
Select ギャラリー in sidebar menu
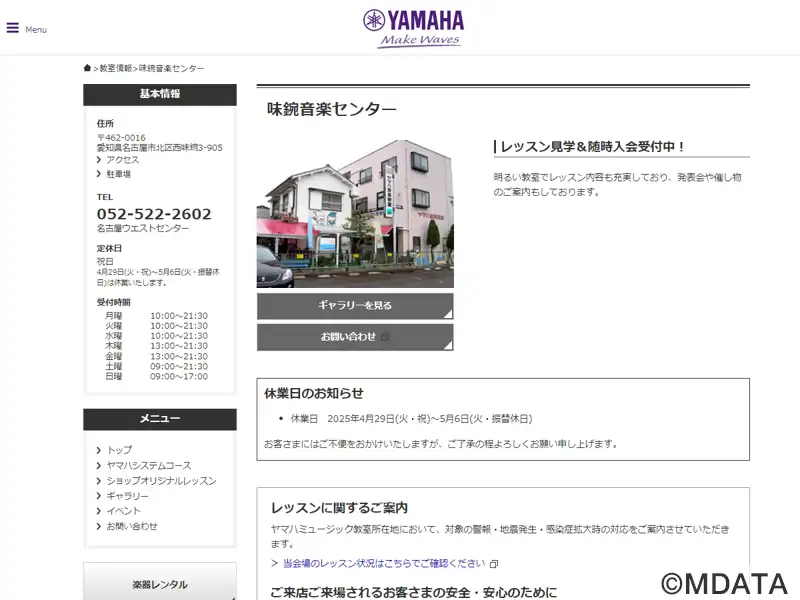(x=128, y=496)
